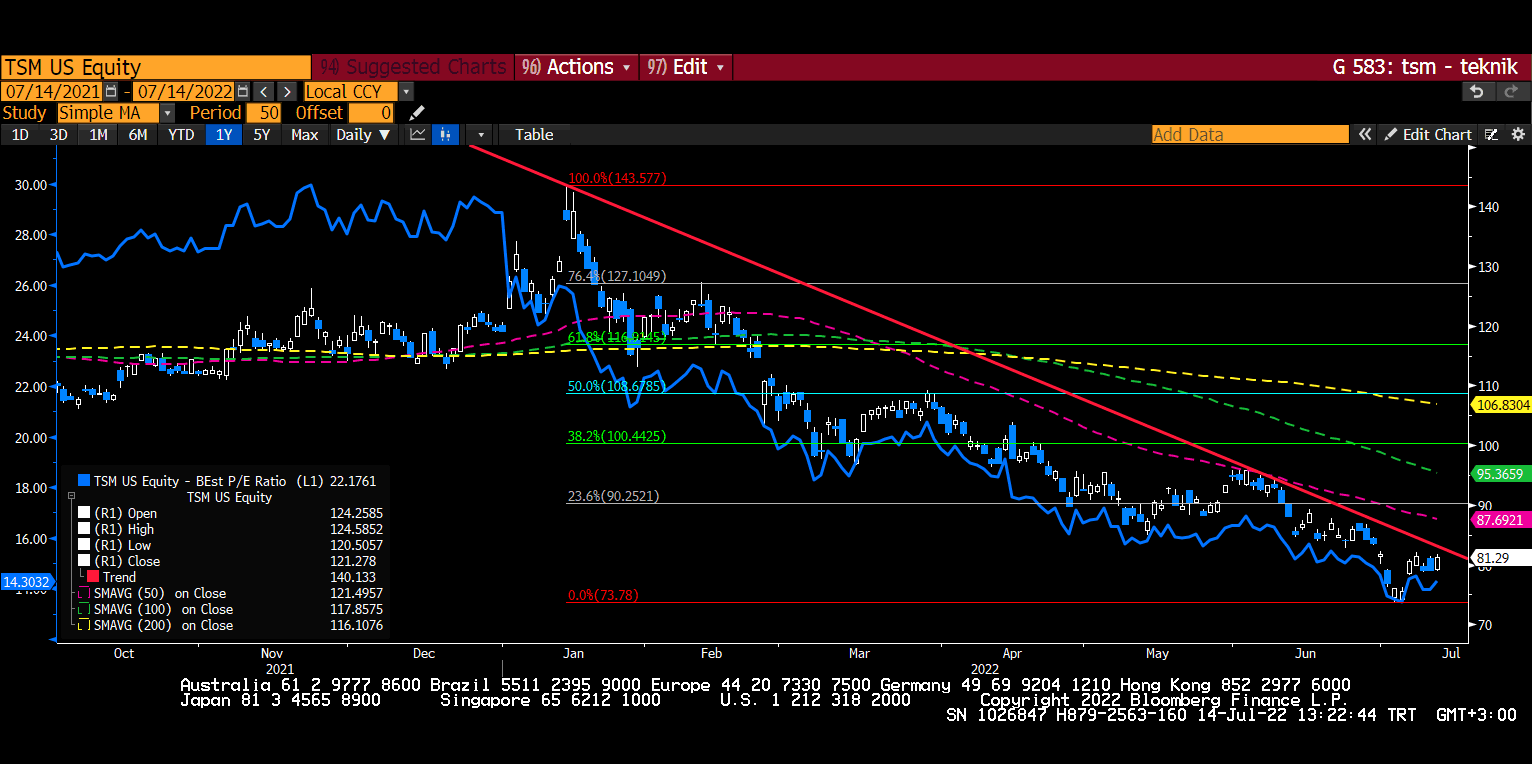Click the 87.6921 magenta axis value tag

1503,520
